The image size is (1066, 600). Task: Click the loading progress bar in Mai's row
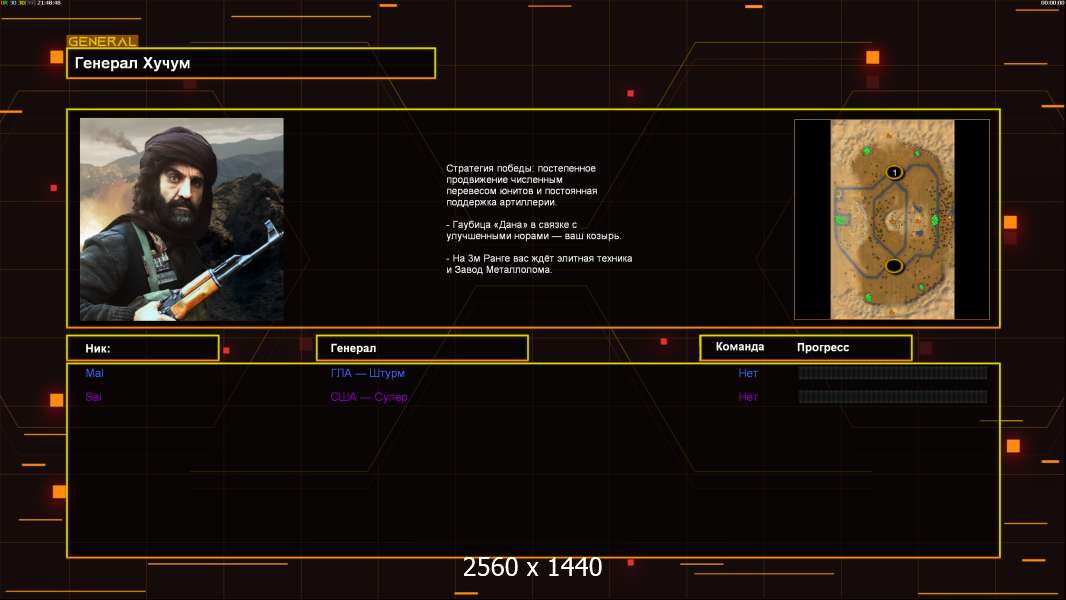pos(893,372)
